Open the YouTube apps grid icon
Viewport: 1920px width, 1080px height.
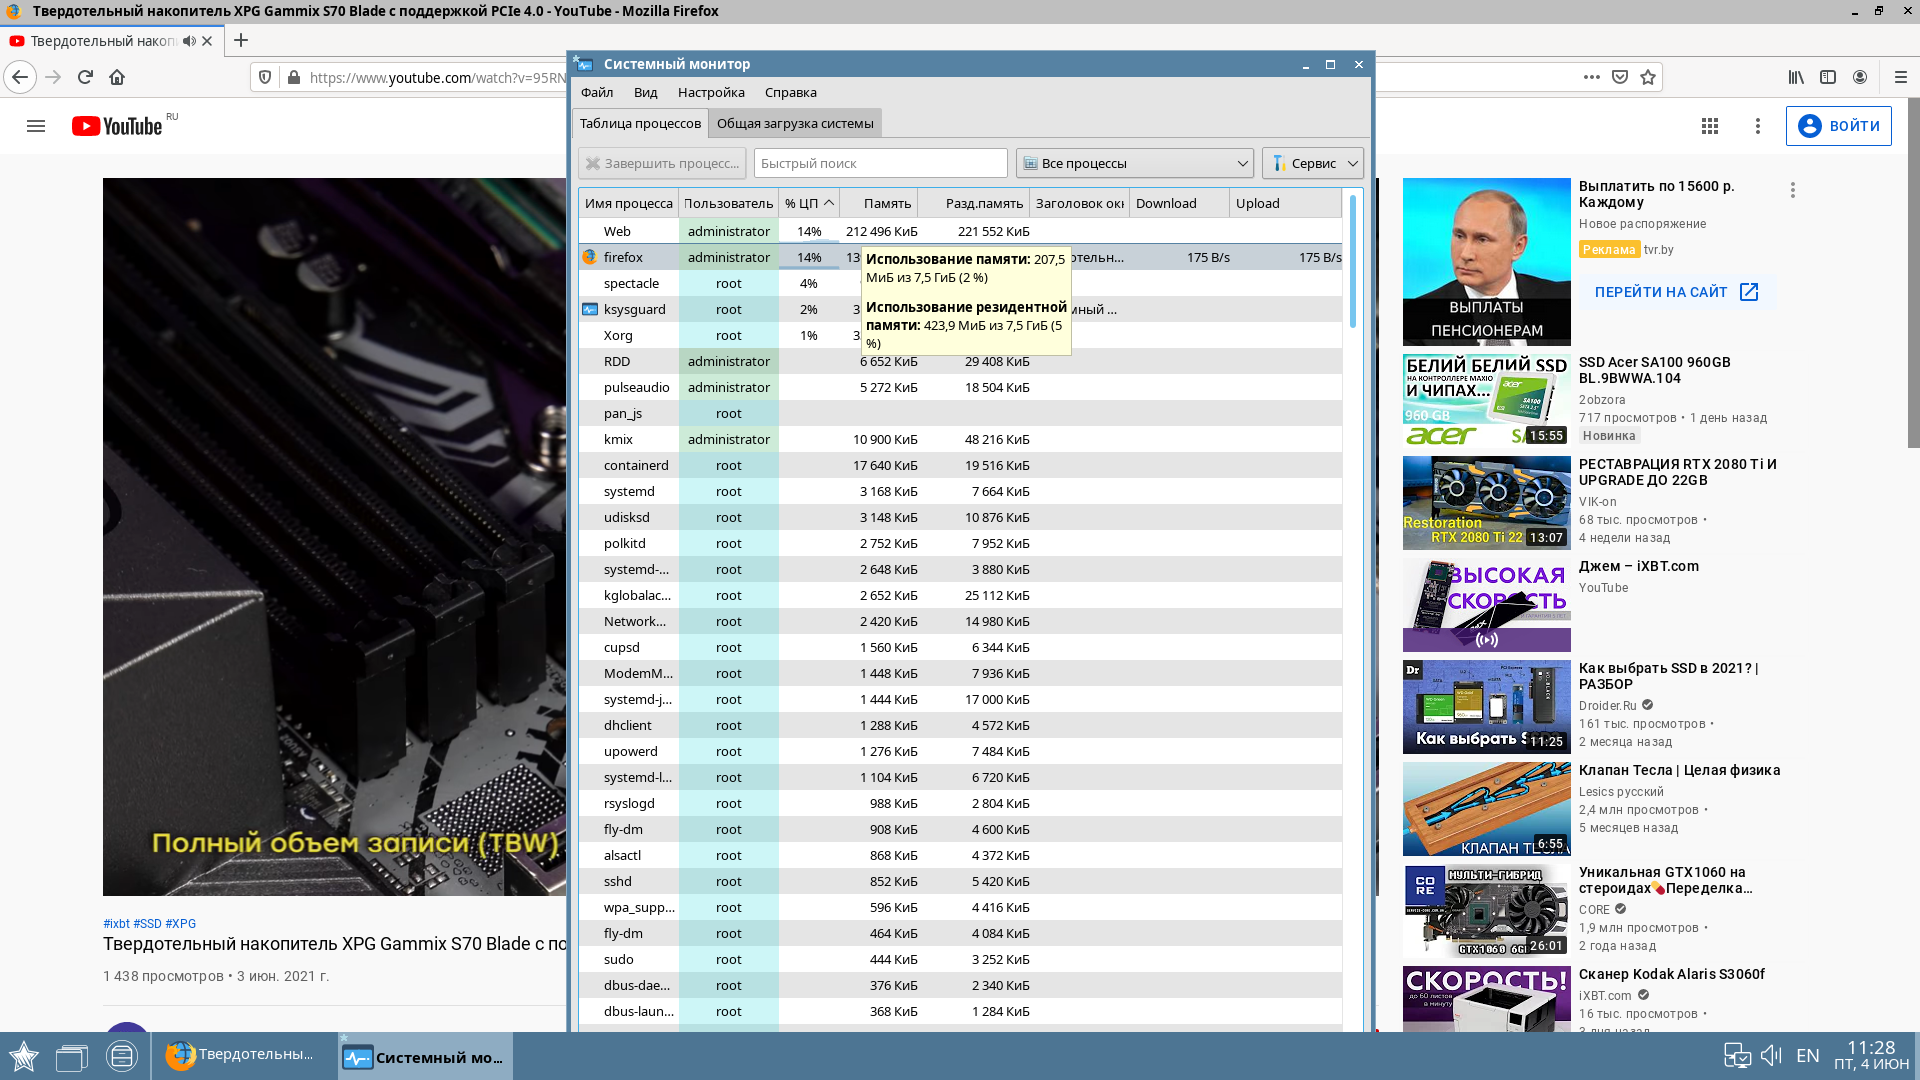pos(1710,126)
